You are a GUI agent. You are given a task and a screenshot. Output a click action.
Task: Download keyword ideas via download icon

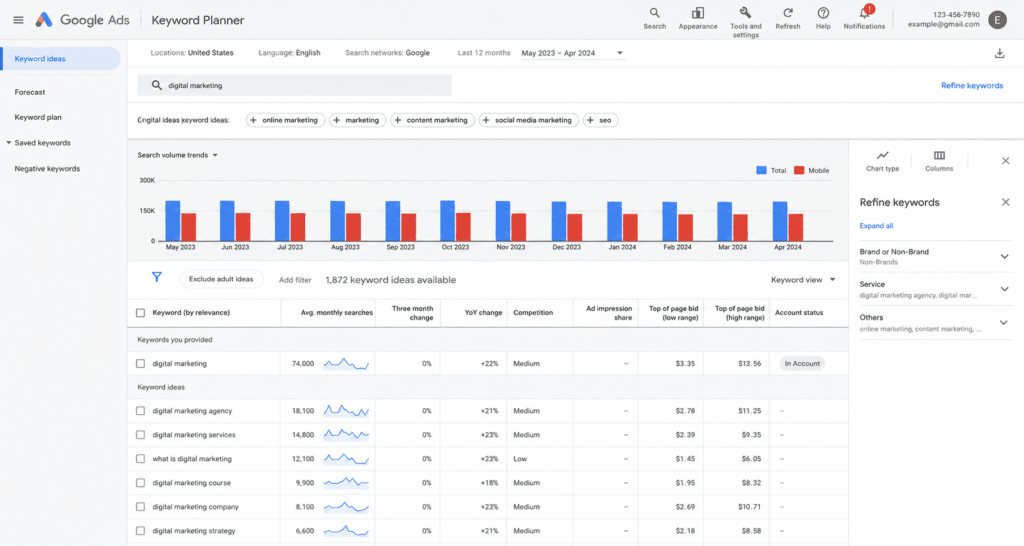click(999, 54)
